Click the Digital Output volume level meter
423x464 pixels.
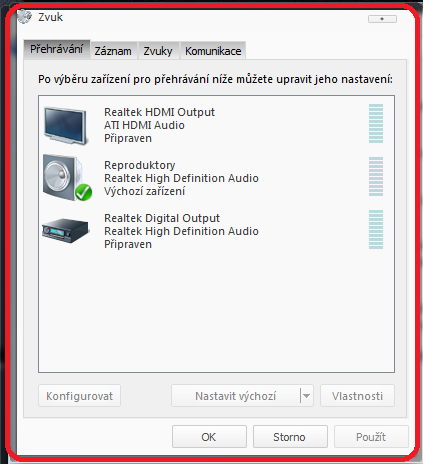(376, 229)
